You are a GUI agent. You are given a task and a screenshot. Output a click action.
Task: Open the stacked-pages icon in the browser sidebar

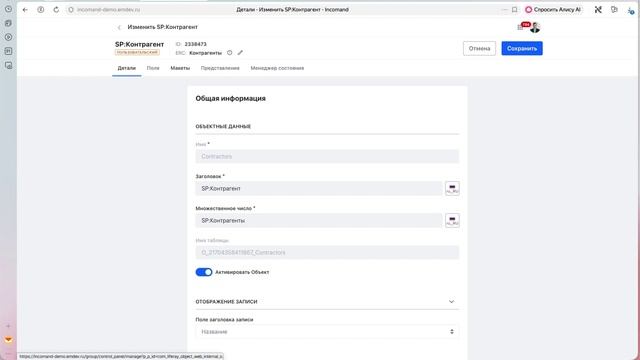click(x=8, y=23)
